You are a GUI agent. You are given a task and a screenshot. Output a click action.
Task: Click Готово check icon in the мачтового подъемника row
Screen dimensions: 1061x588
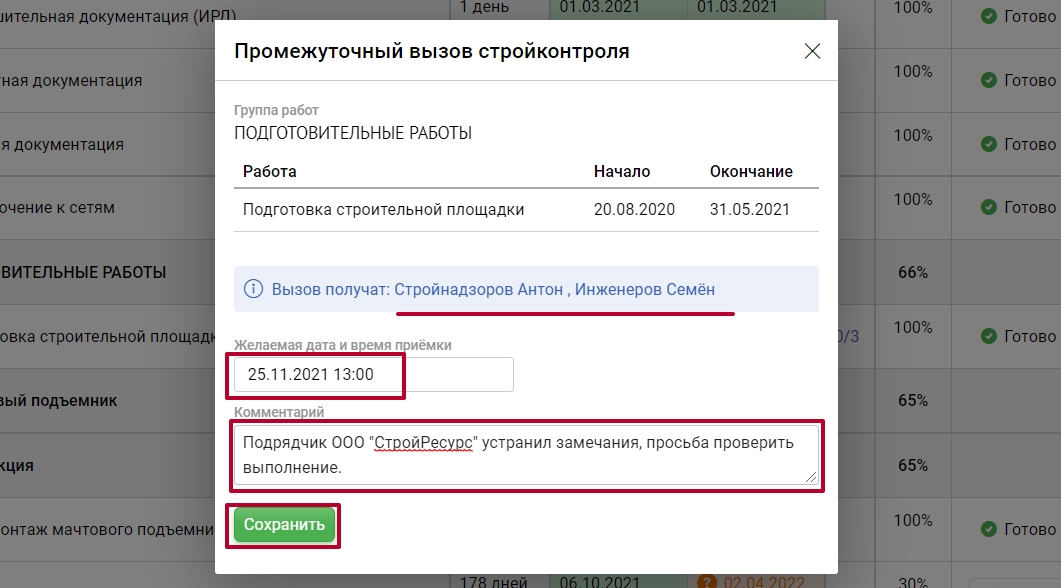coord(988,529)
